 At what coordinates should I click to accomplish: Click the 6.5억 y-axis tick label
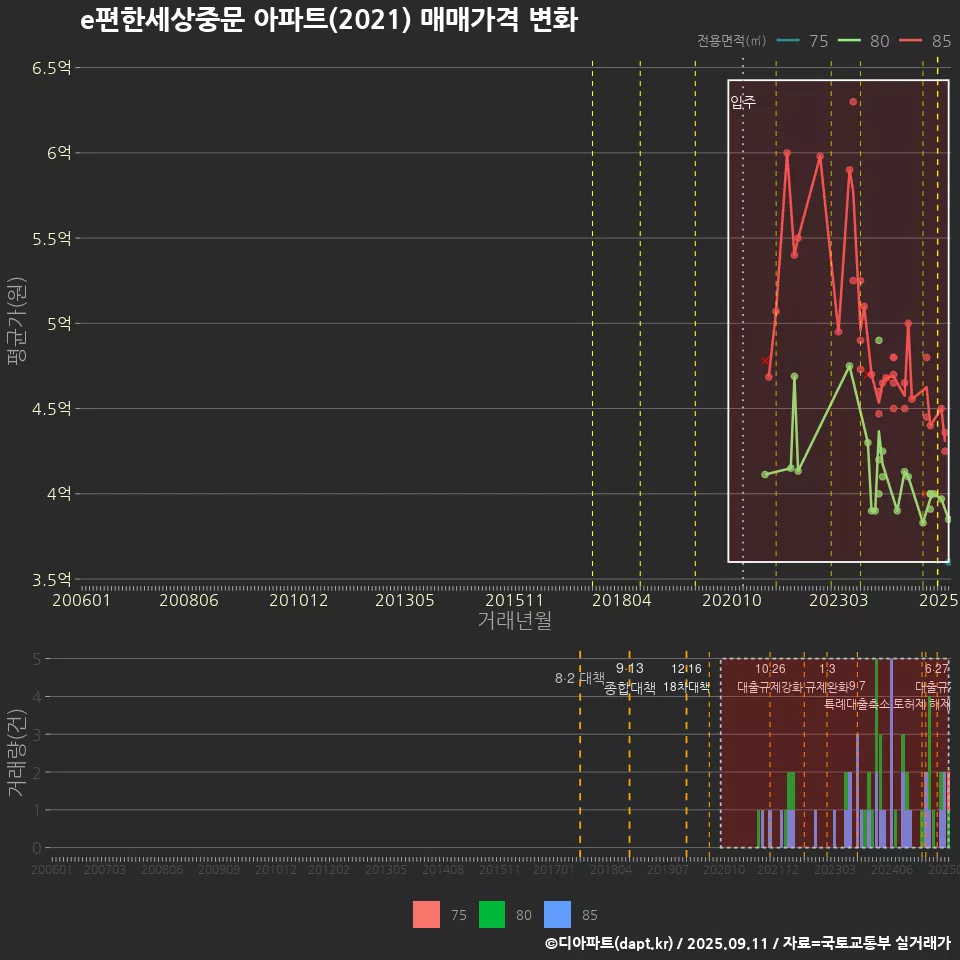coord(51,68)
